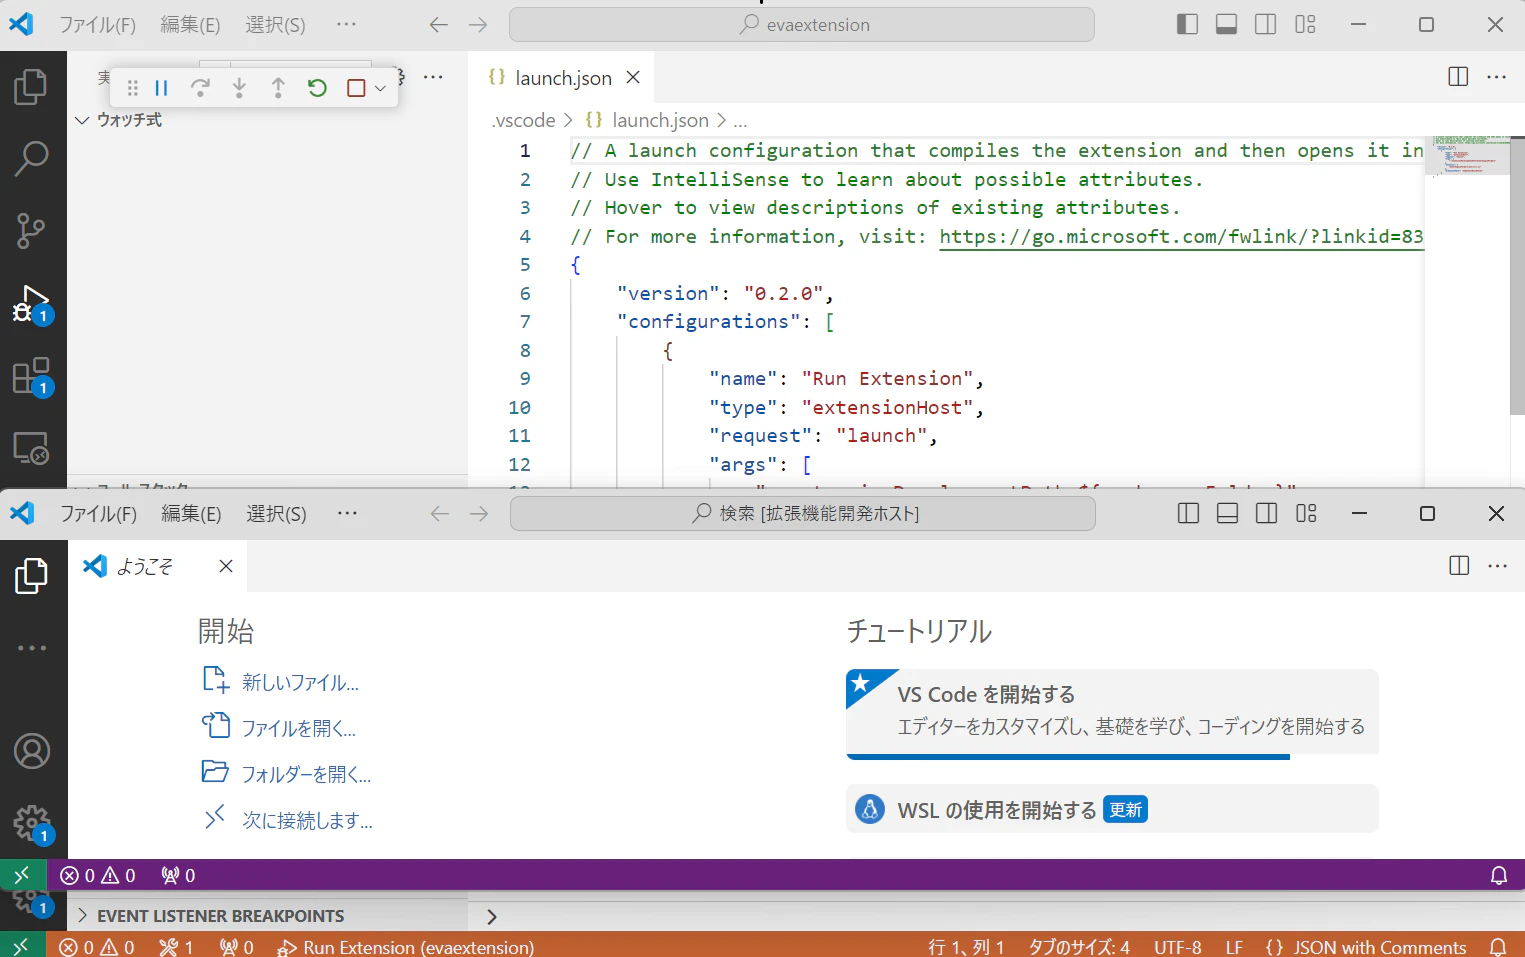Open the go.microsoft.com link in editor
This screenshot has width=1525, height=957.
click(x=1181, y=237)
